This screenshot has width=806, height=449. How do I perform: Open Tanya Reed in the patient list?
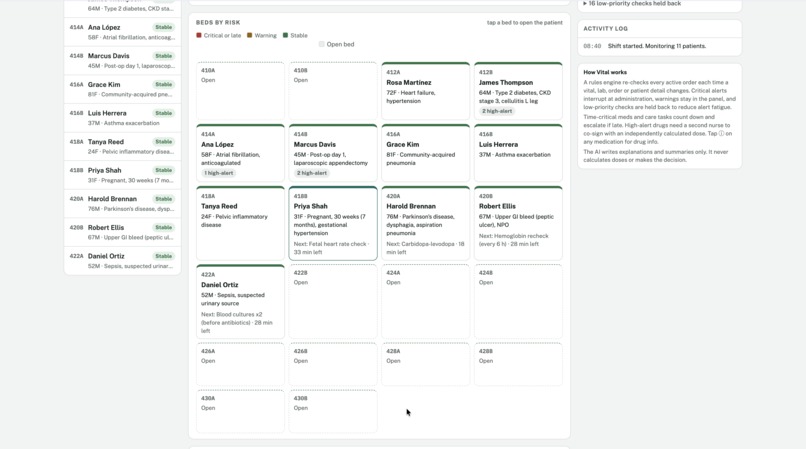point(122,146)
